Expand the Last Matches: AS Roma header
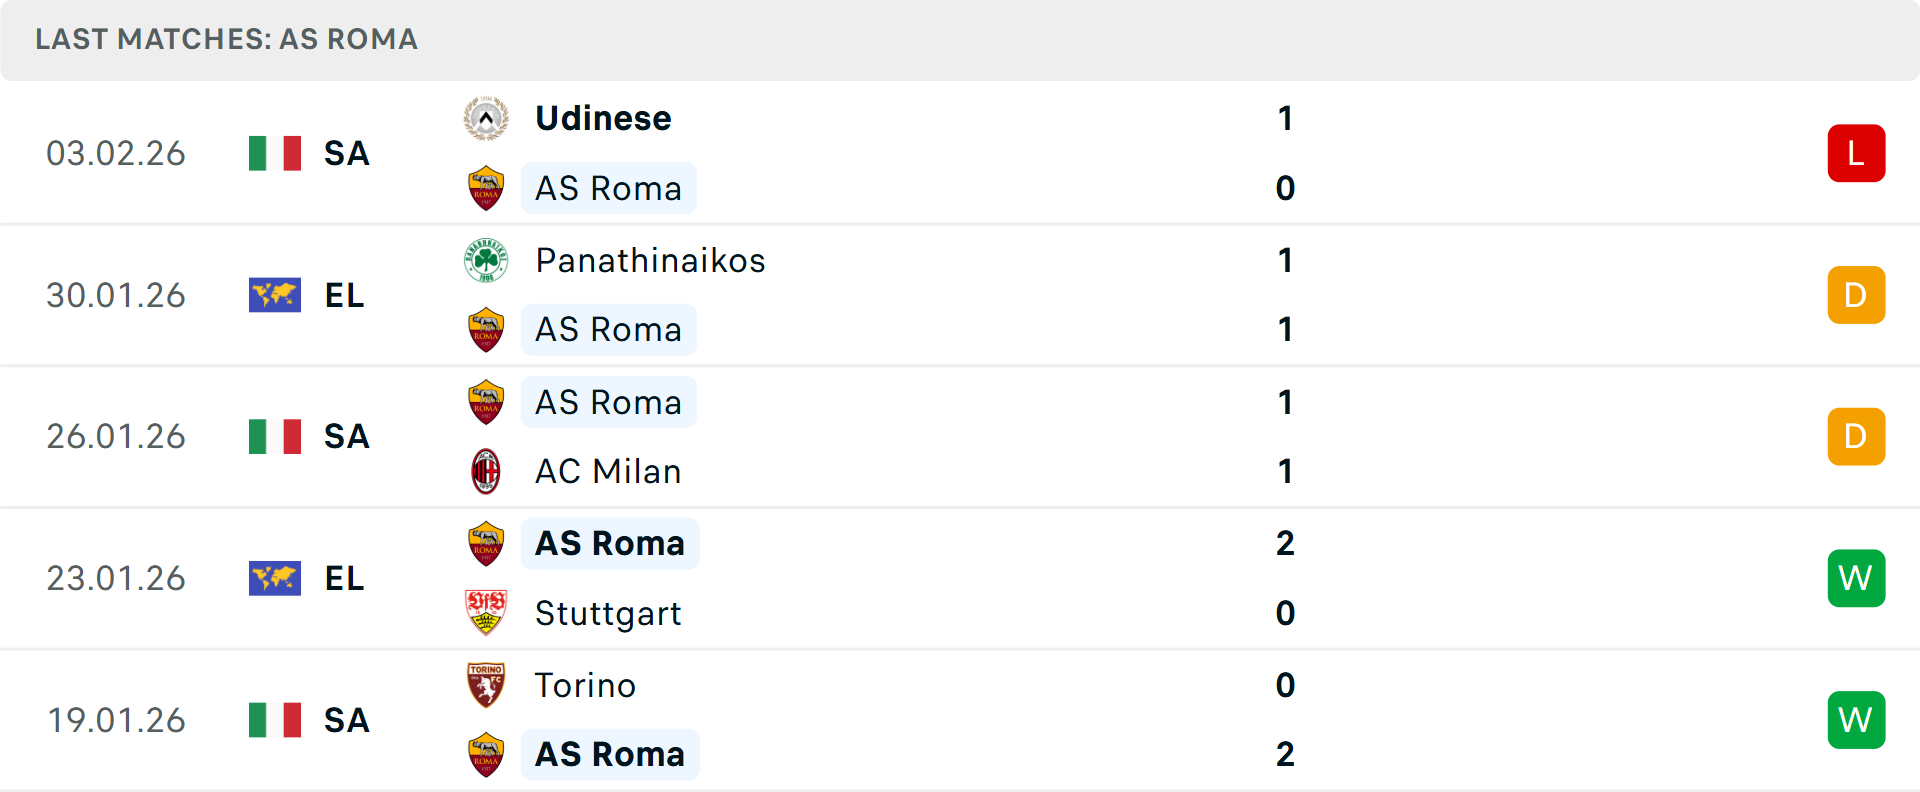Viewport: 1920px width, 792px height. (x=226, y=40)
